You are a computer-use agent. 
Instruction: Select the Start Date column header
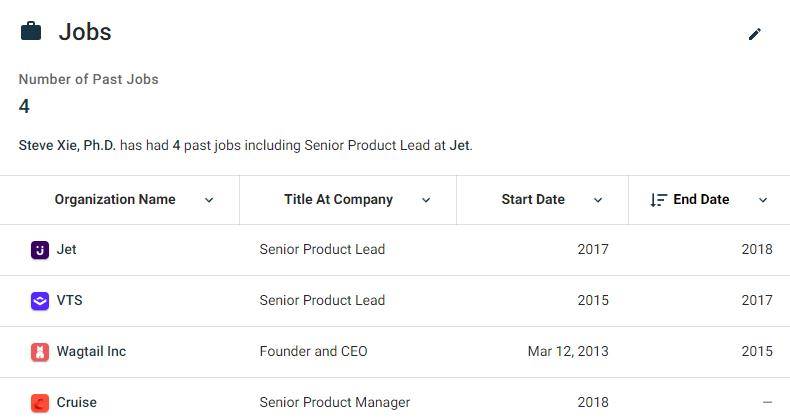[533, 199]
